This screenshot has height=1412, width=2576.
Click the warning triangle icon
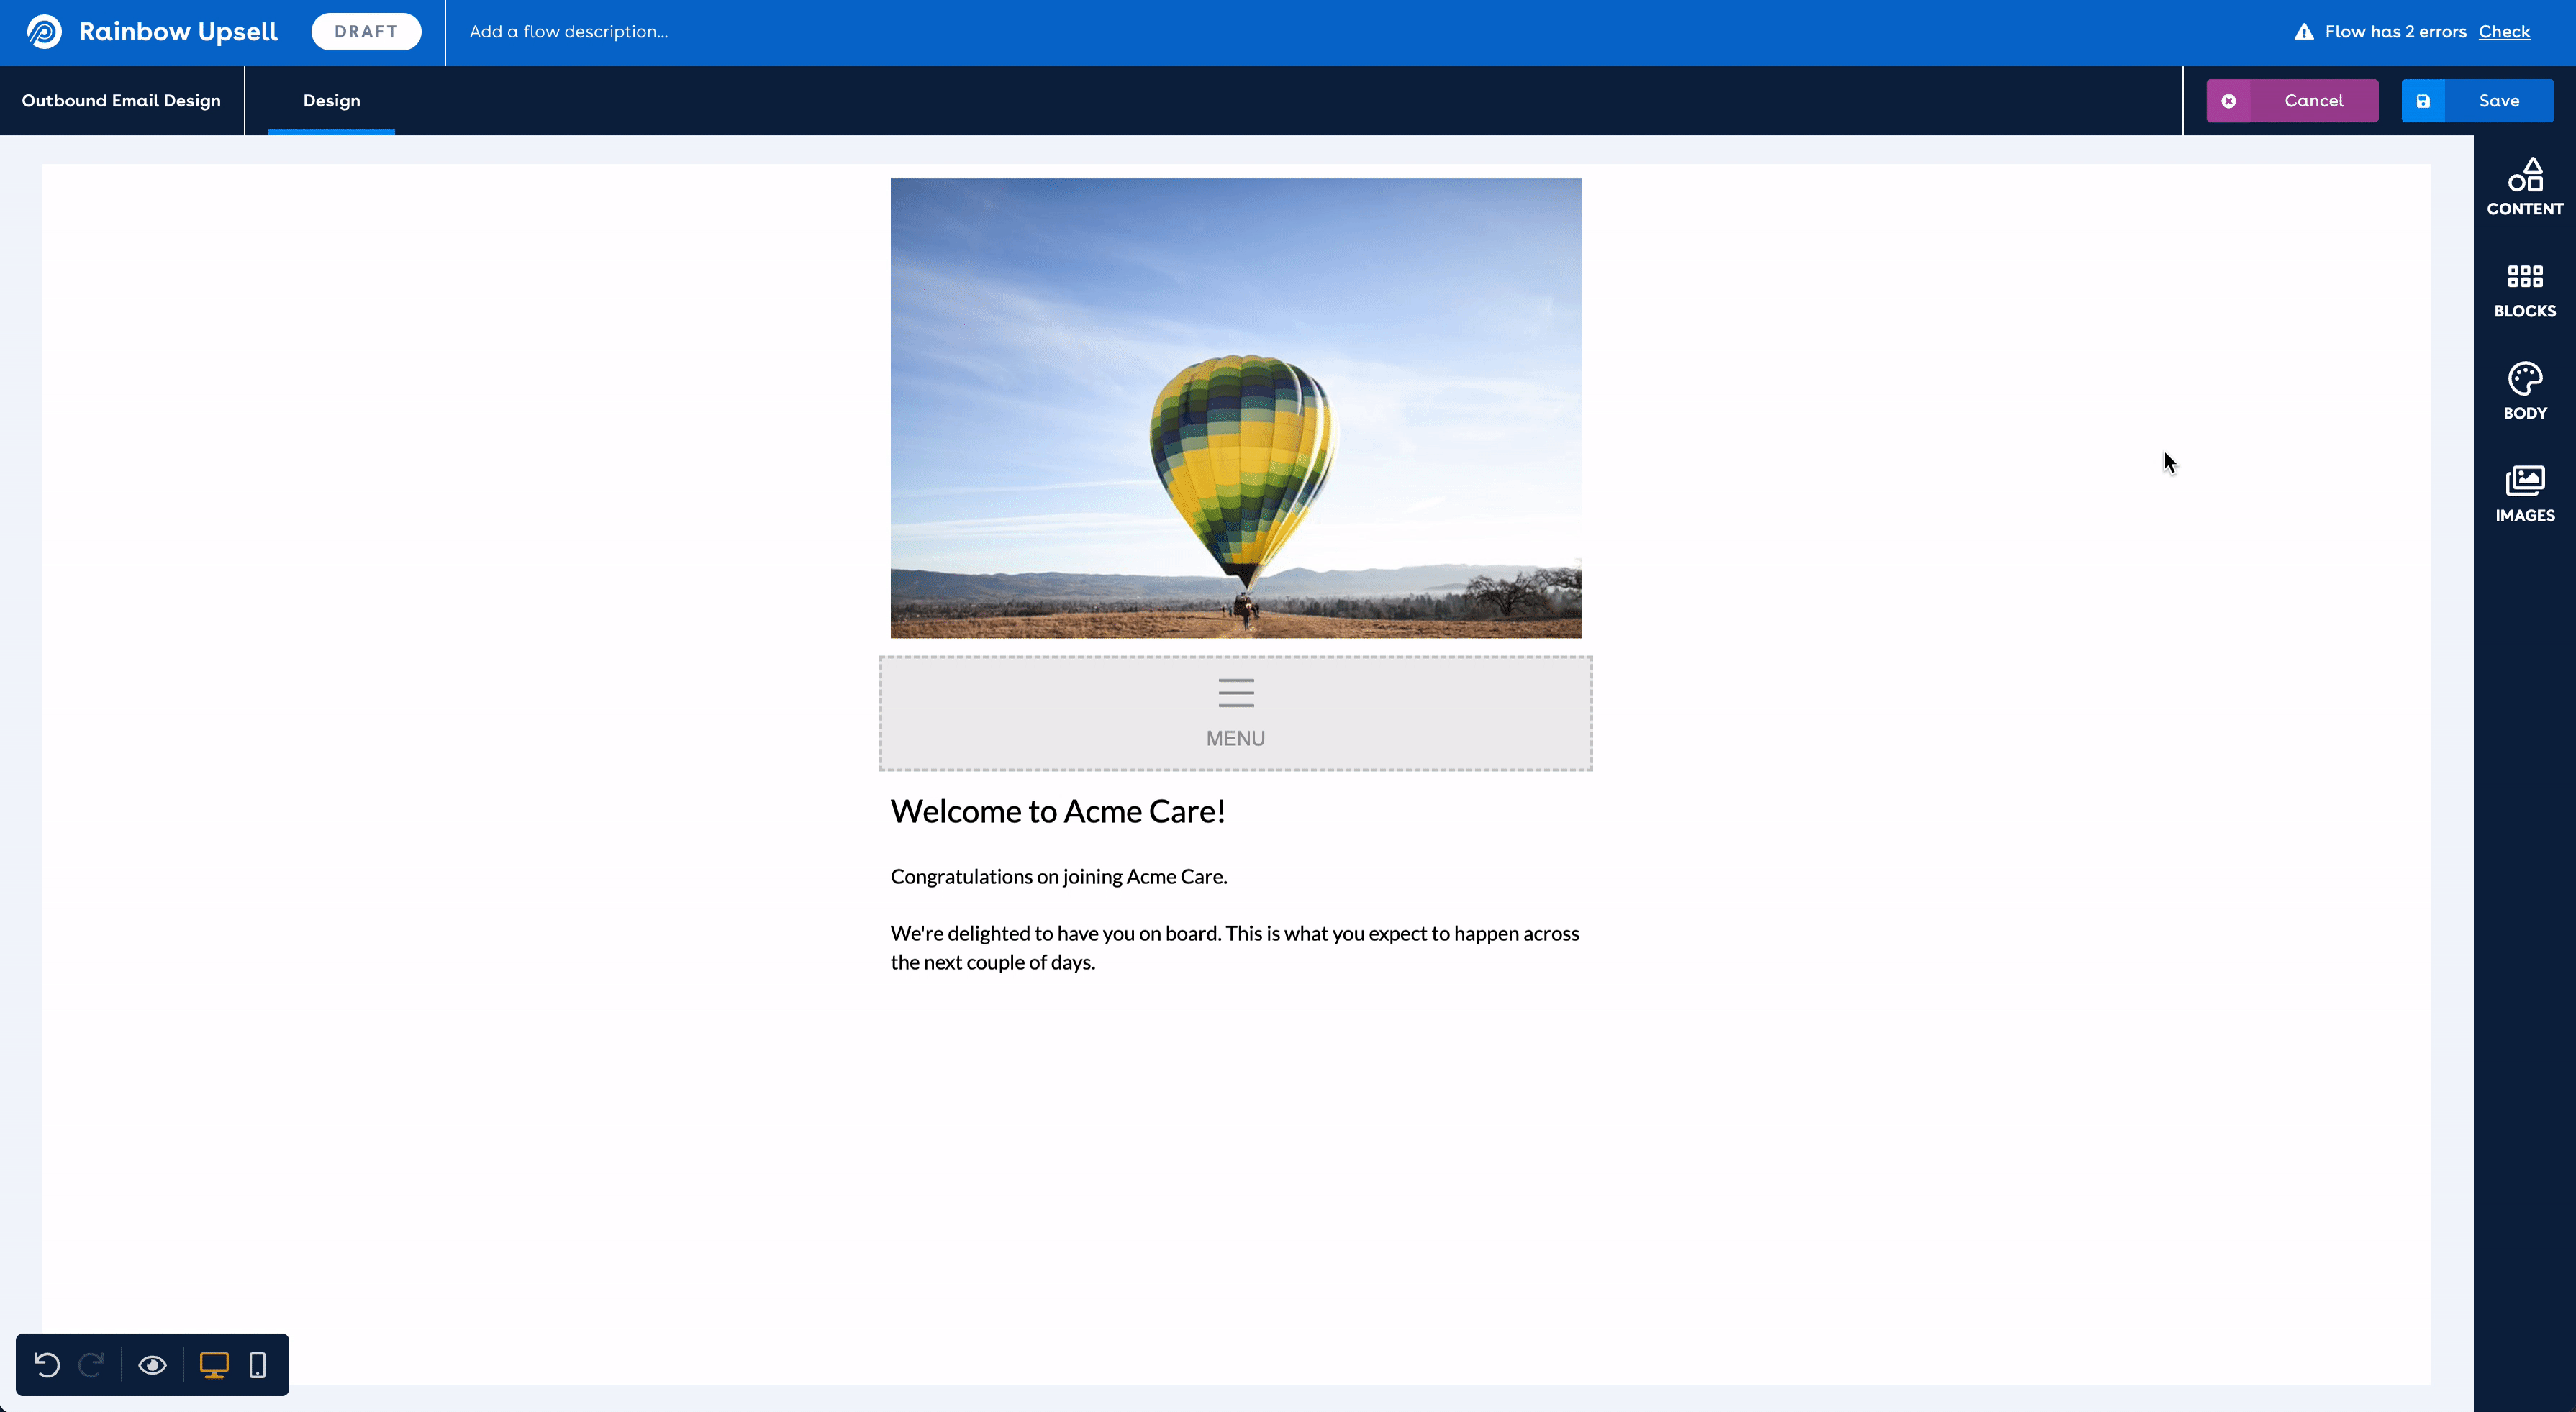pyautogui.click(x=2303, y=32)
